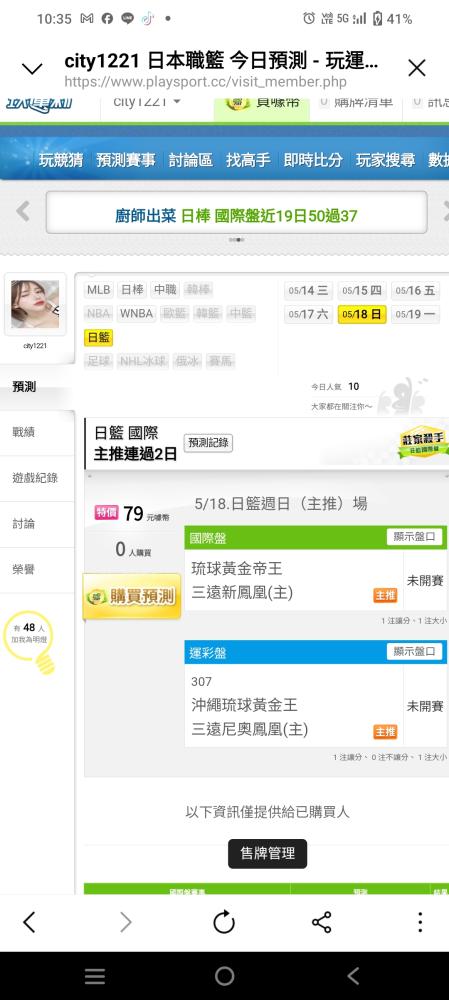
Task: Expand city1221 username dropdown
Action: tap(147, 103)
